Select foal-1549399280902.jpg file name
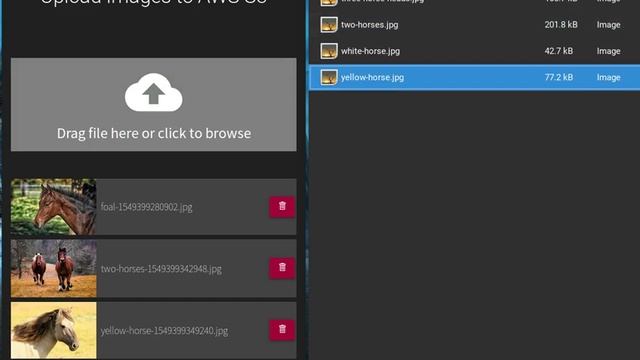 tap(147, 207)
